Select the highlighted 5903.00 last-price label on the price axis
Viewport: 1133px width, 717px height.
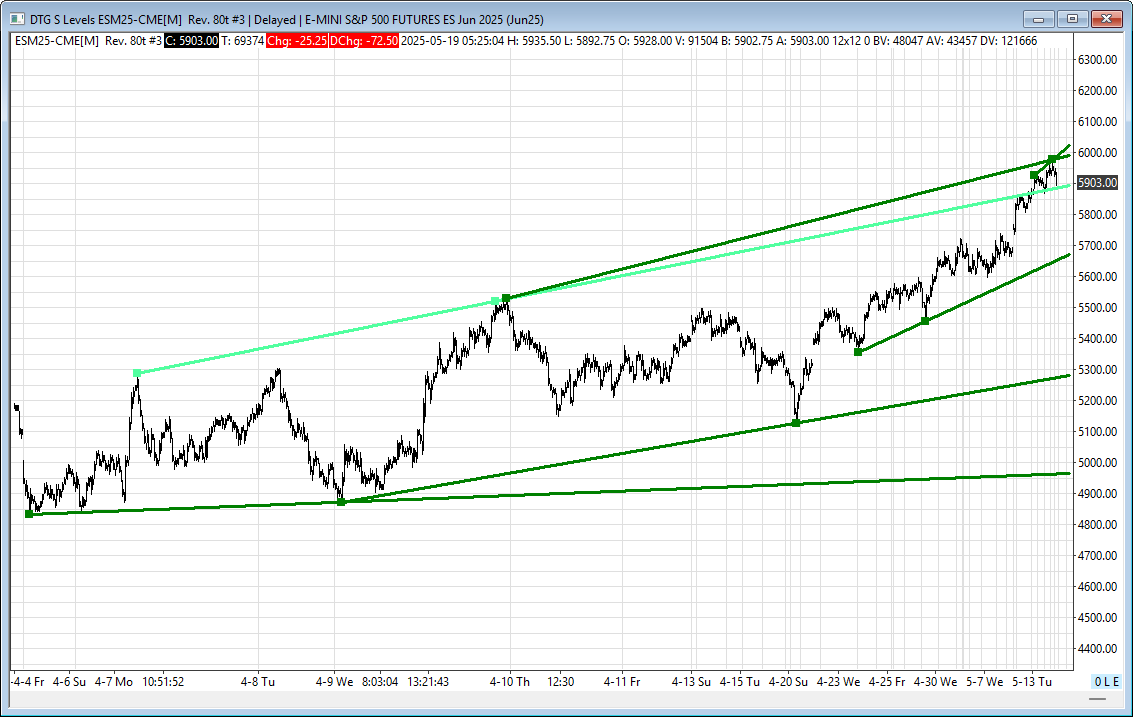[x=1097, y=183]
